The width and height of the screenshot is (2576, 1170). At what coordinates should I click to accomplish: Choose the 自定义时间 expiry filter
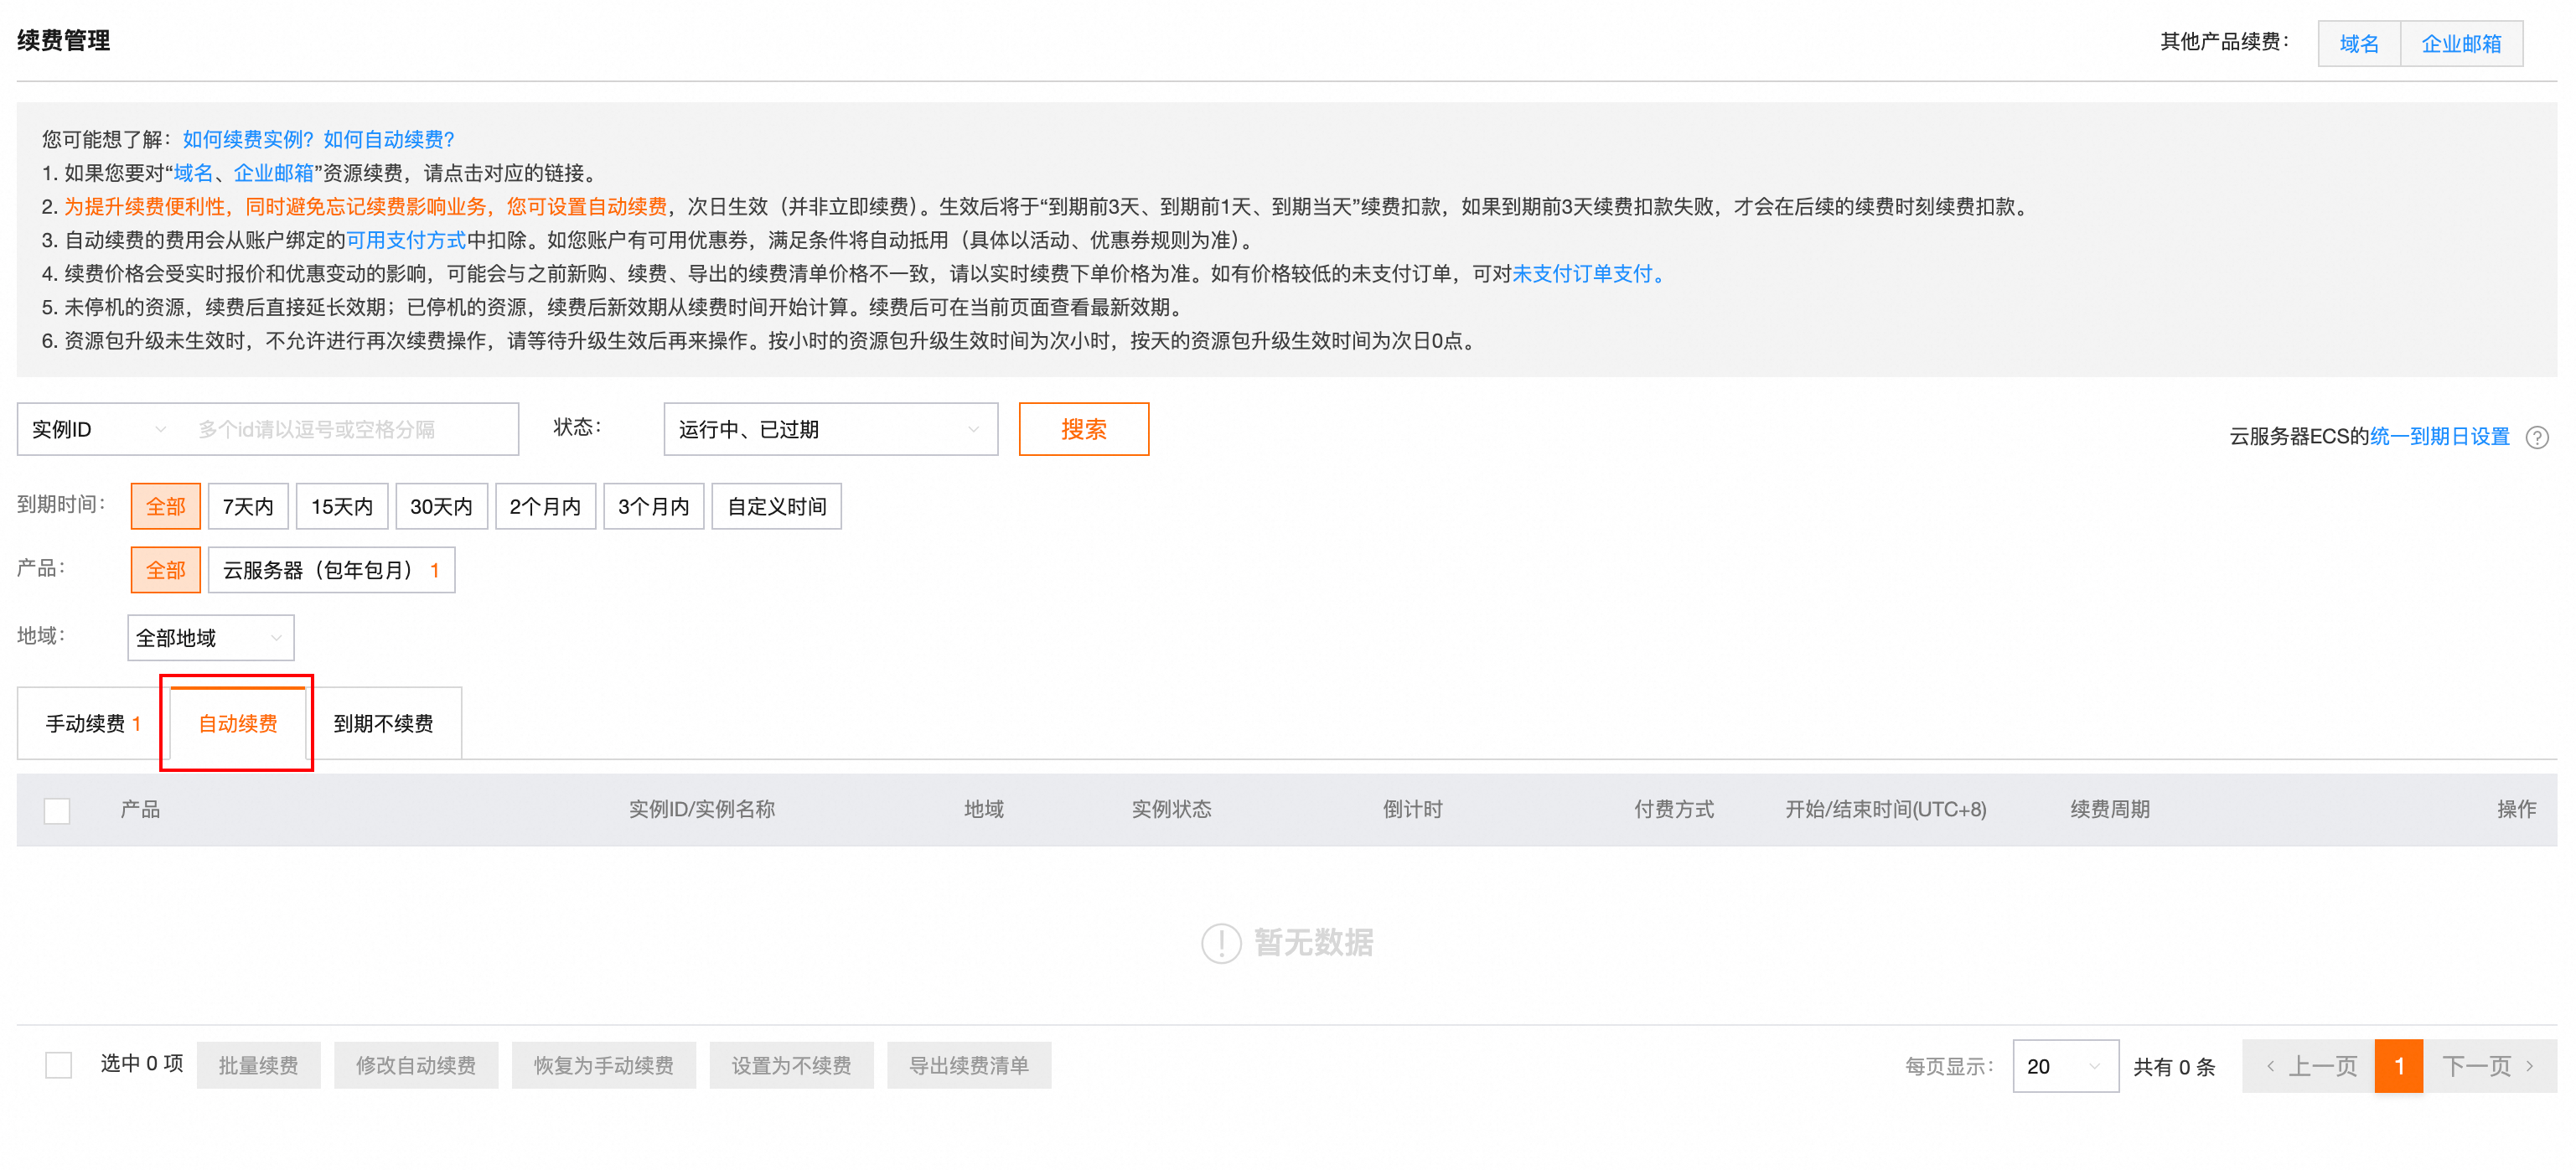point(776,506)
